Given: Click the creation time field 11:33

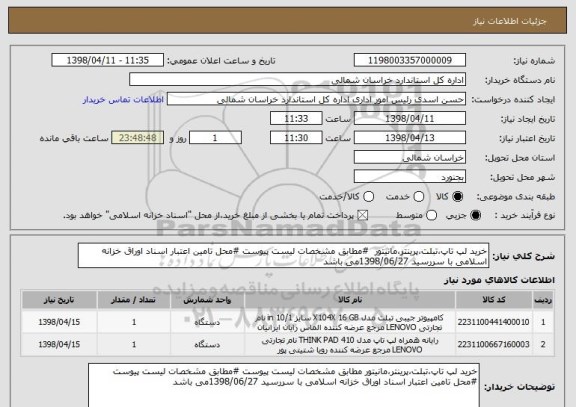Looking at the screenshot, I should click(296, 119).
